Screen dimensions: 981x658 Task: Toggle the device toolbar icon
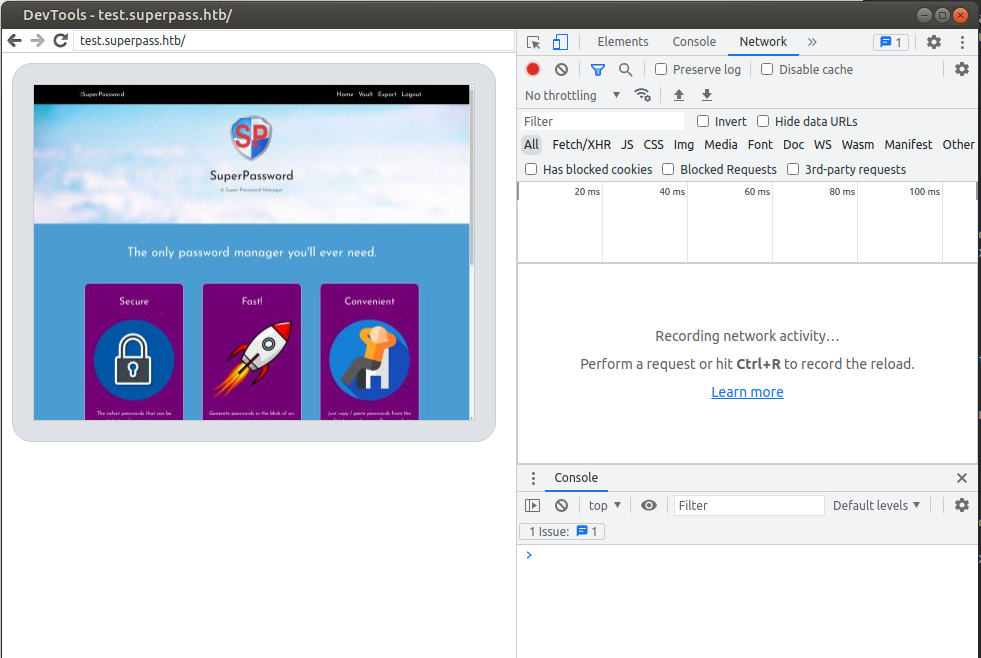tap(560, 42)
